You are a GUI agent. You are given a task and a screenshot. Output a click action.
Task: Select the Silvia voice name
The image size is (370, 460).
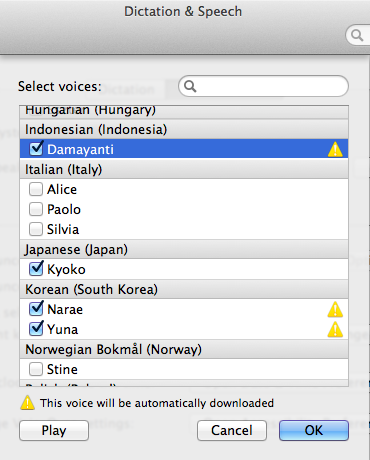(63, 229)
